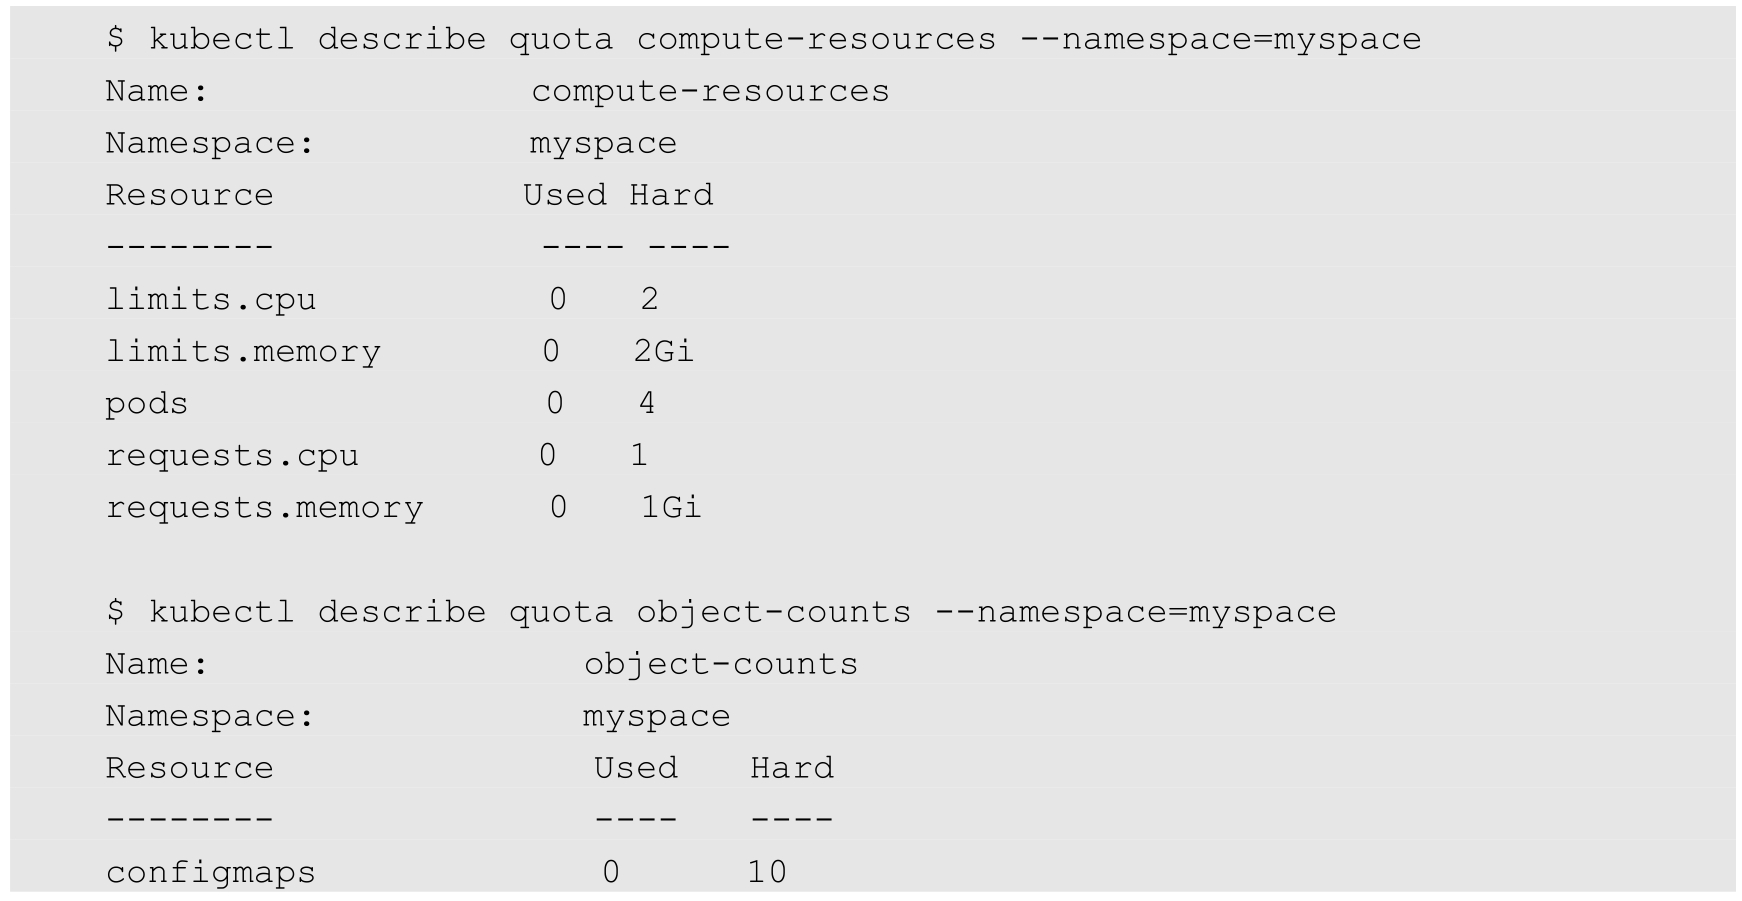The width and height of the screenshot is (1742, 901).
Task: Click the myspace value under object-counts name
Action: coord(656,716)
